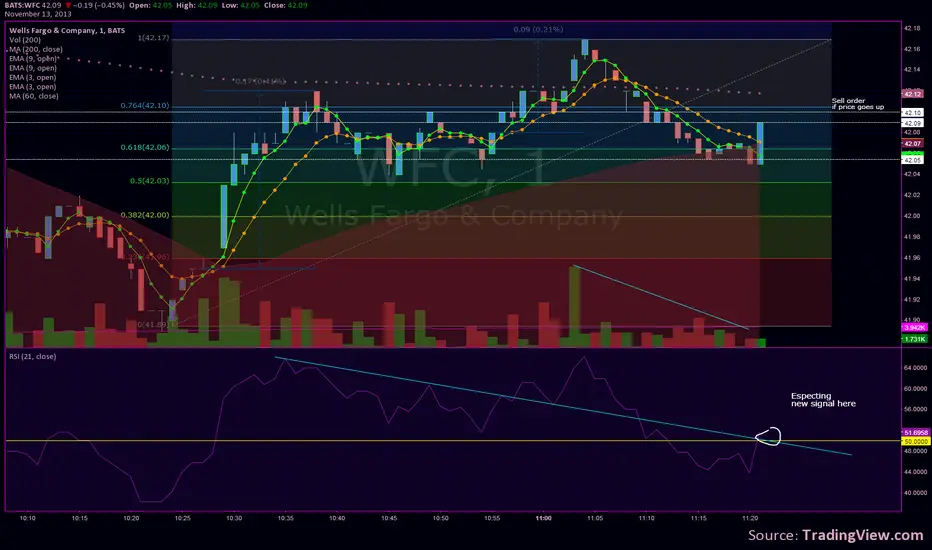The height and width of the screenshot is (550, 932).
Task: Click the RSI (21, close) pane label
Action: [33, 357]
